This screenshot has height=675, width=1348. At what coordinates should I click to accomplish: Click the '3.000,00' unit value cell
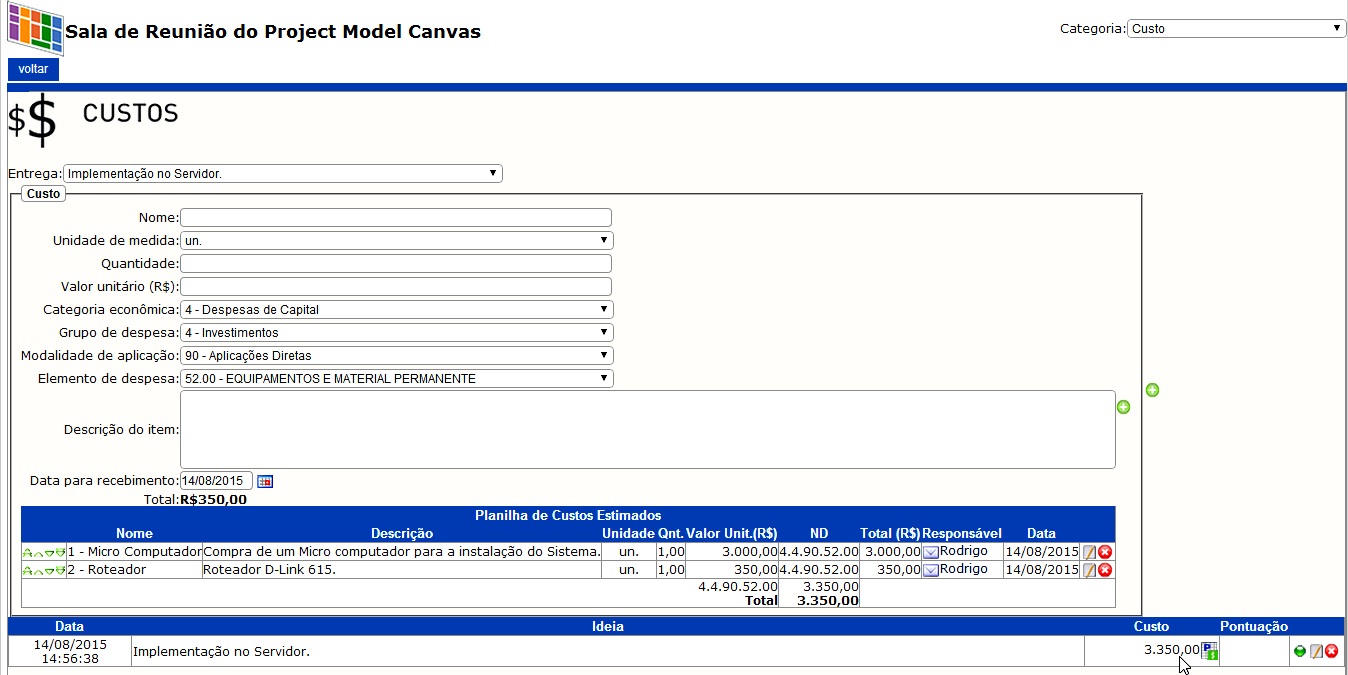click(x=732, y=552)
